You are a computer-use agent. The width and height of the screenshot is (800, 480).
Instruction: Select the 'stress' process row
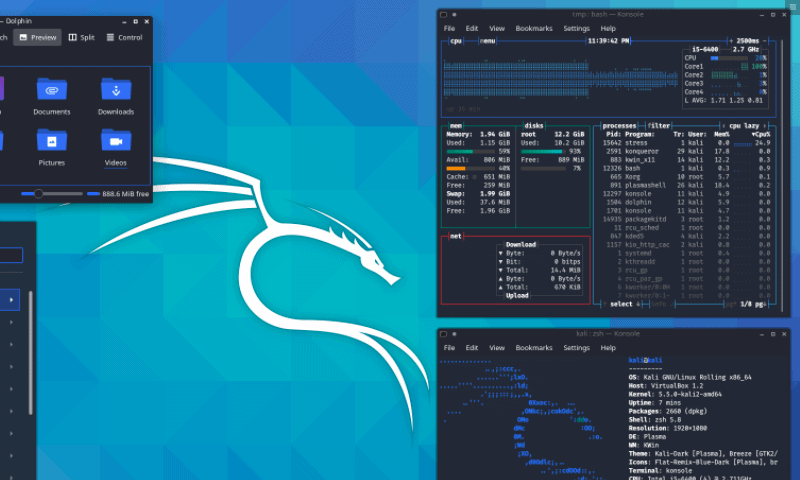click(686, 143)
